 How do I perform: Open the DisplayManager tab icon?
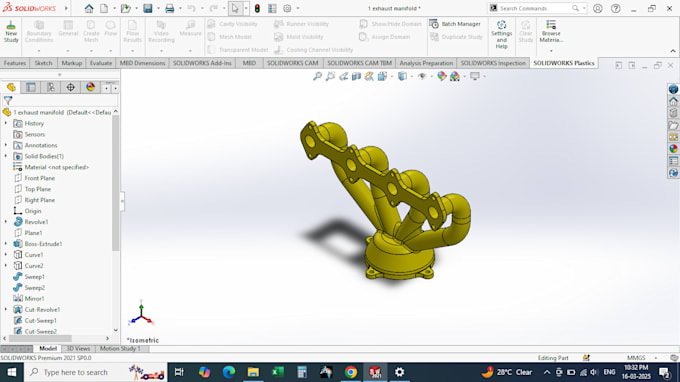point(90,88)
